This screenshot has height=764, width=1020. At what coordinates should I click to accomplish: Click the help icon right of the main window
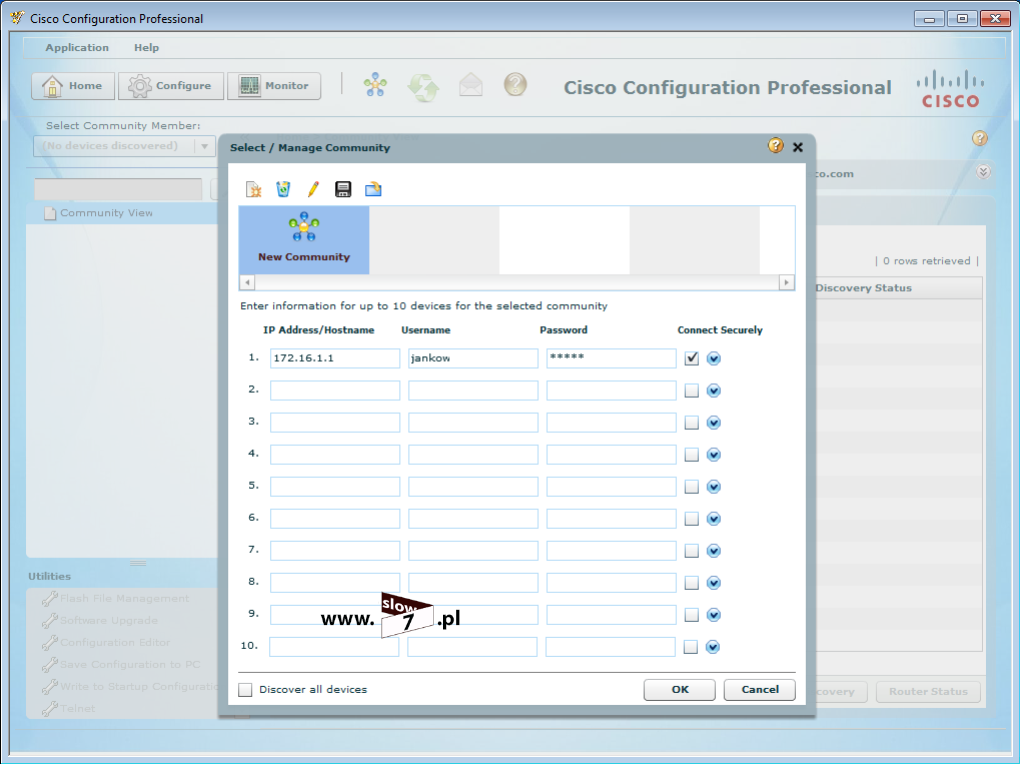[980, 138]
